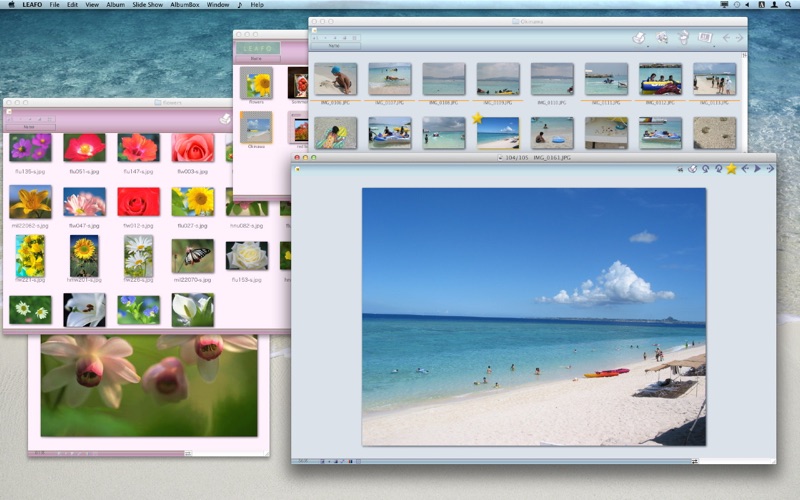This screenshot has height=500, width=800.
Task: Select the white rose thumbnail flu153-s.jpg
Action: 246,256
